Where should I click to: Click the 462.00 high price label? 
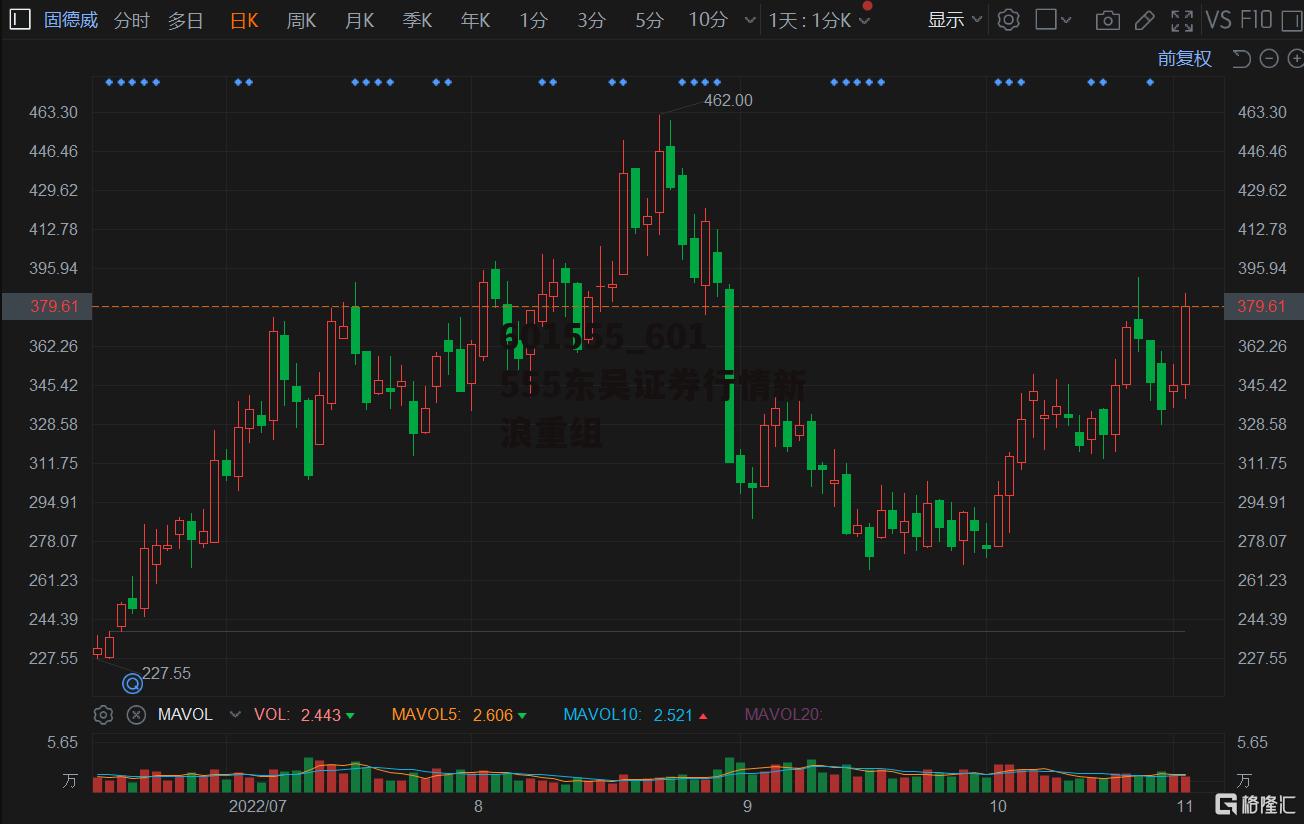(x=728, y=100)
